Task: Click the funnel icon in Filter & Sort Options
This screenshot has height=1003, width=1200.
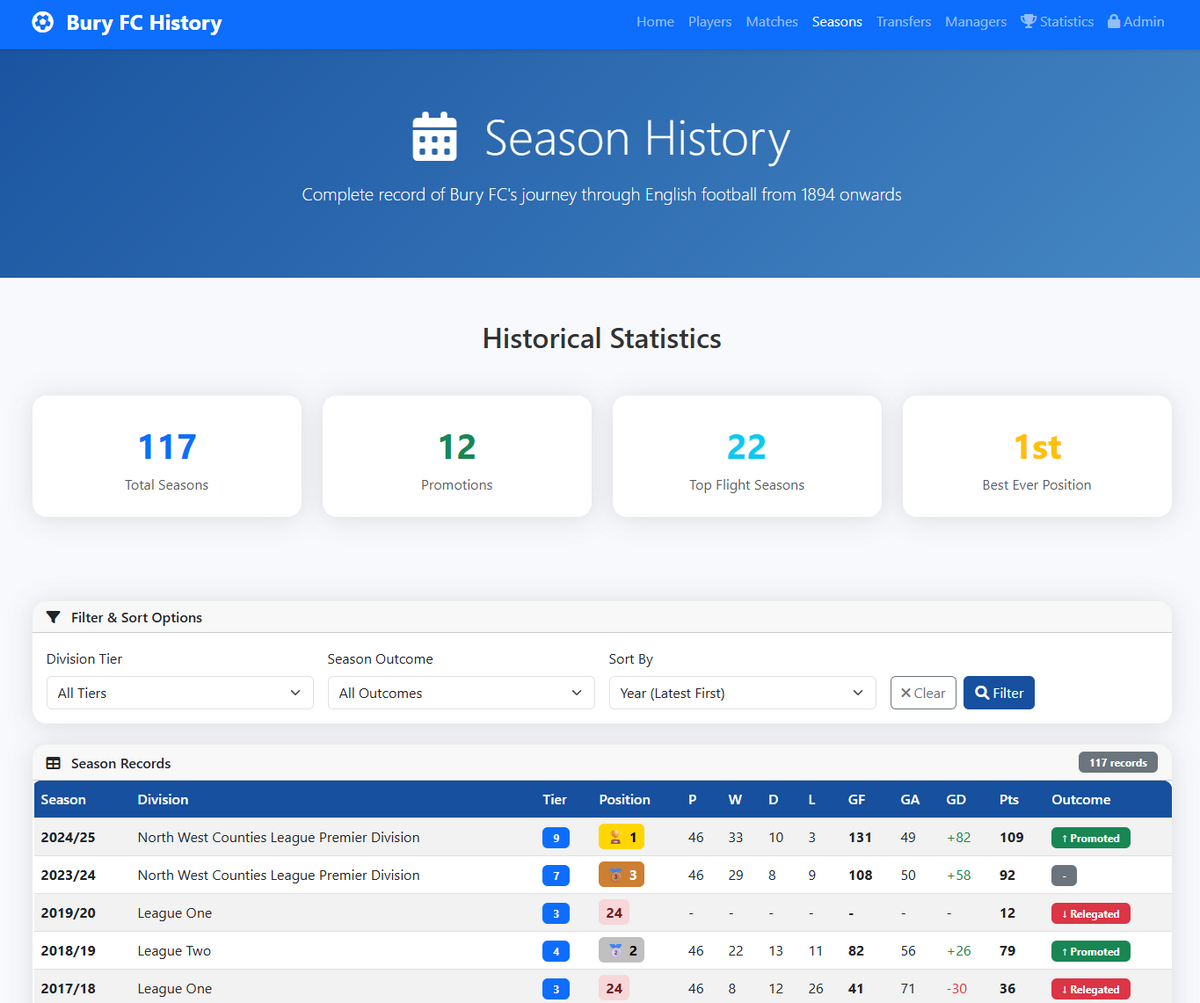Action: coord(54,617)
